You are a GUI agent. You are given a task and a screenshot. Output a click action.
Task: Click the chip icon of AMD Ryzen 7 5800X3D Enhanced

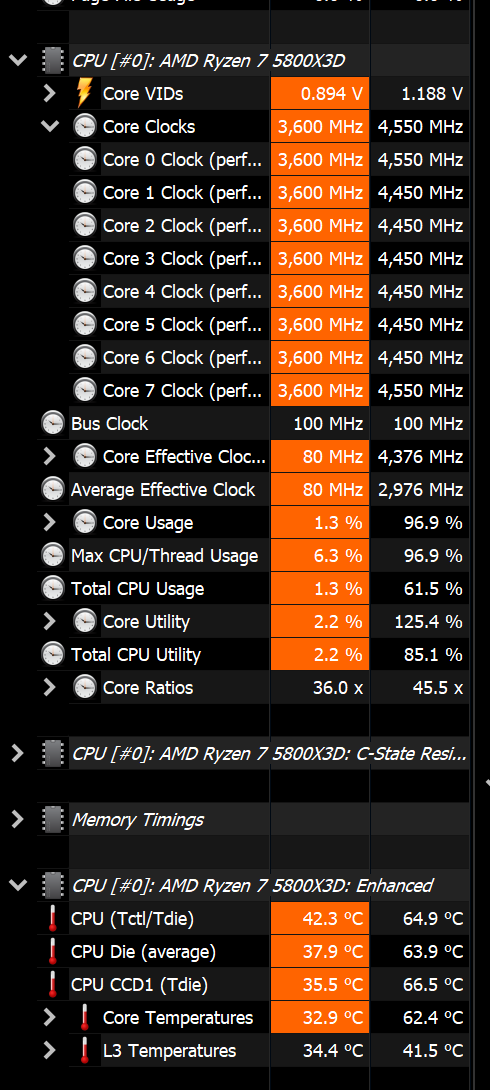(53, 885)
